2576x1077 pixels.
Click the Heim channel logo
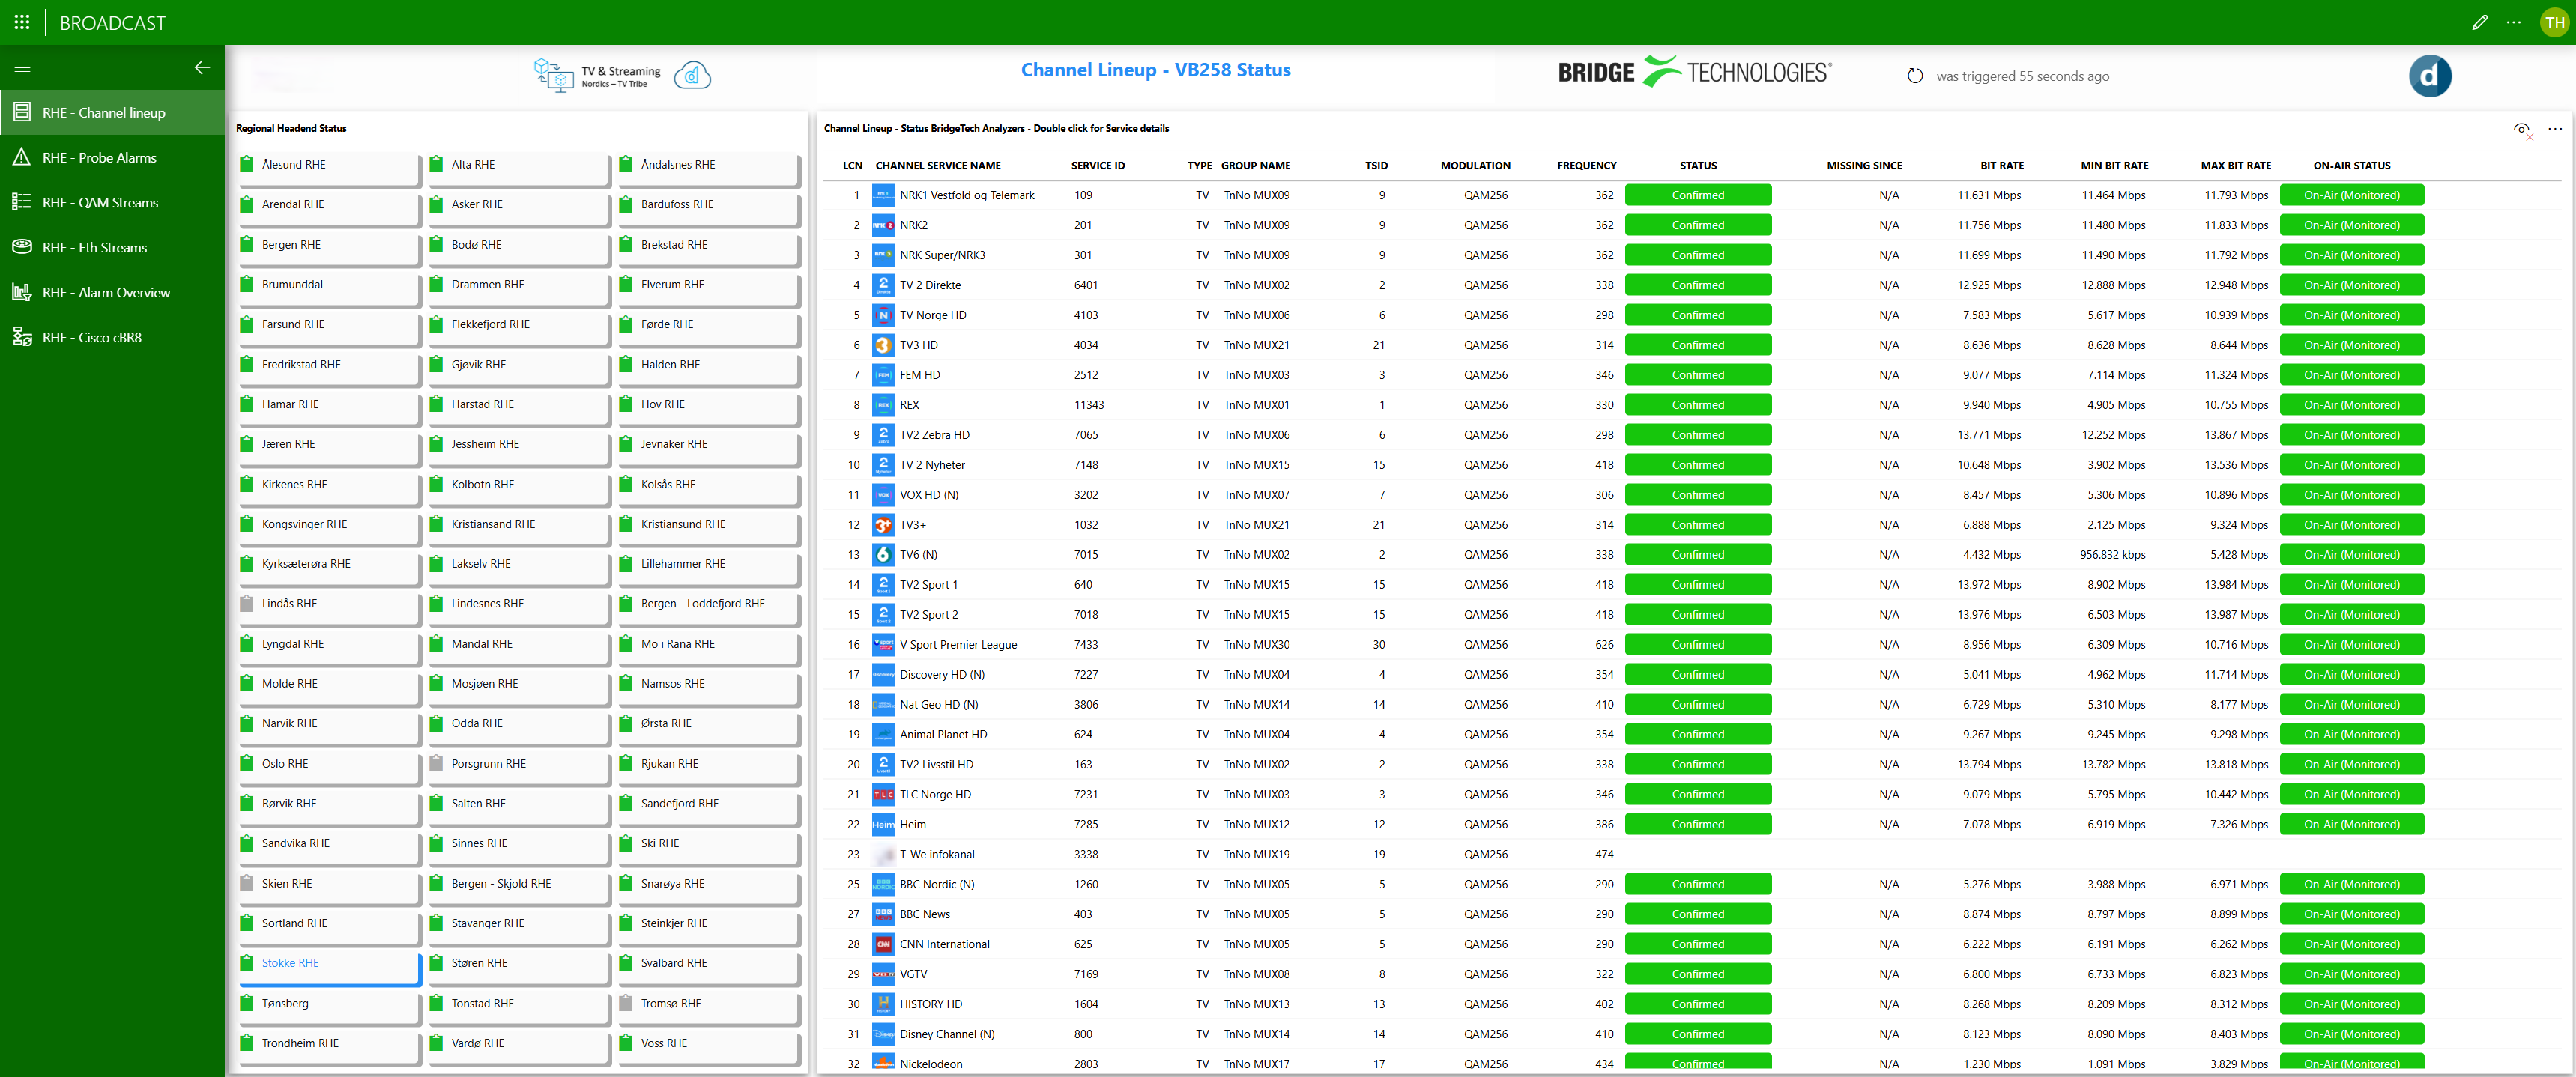883,824
